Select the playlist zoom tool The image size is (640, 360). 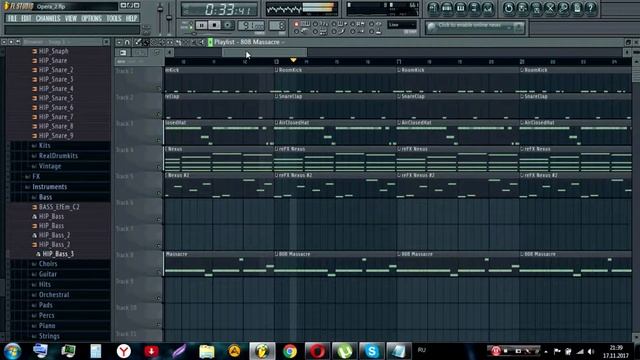pyautogui.click(x=194, y=42)
